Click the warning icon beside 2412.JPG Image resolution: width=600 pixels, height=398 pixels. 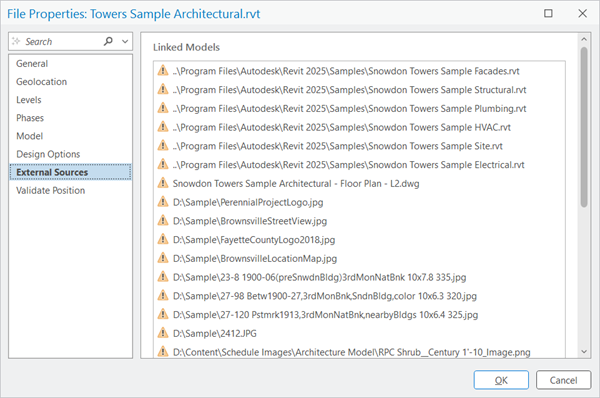pyautogui.click(x=163, y=333)
